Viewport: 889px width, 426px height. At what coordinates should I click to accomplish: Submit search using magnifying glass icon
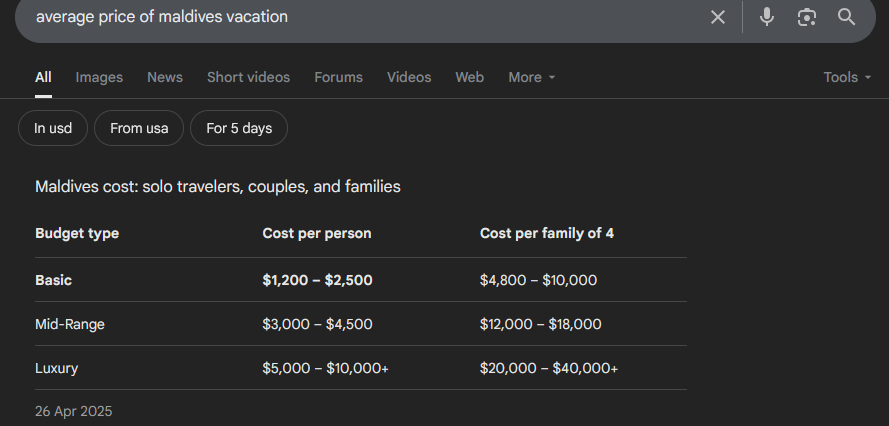click(x=846, y=17)
